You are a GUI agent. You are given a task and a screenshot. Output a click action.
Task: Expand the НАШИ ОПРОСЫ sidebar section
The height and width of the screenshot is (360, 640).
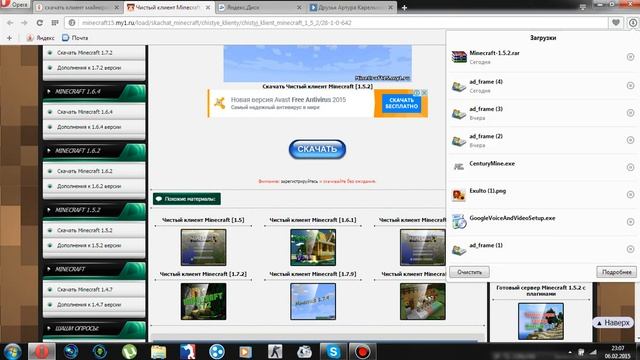pyautogui.click(x=94, y=328)
